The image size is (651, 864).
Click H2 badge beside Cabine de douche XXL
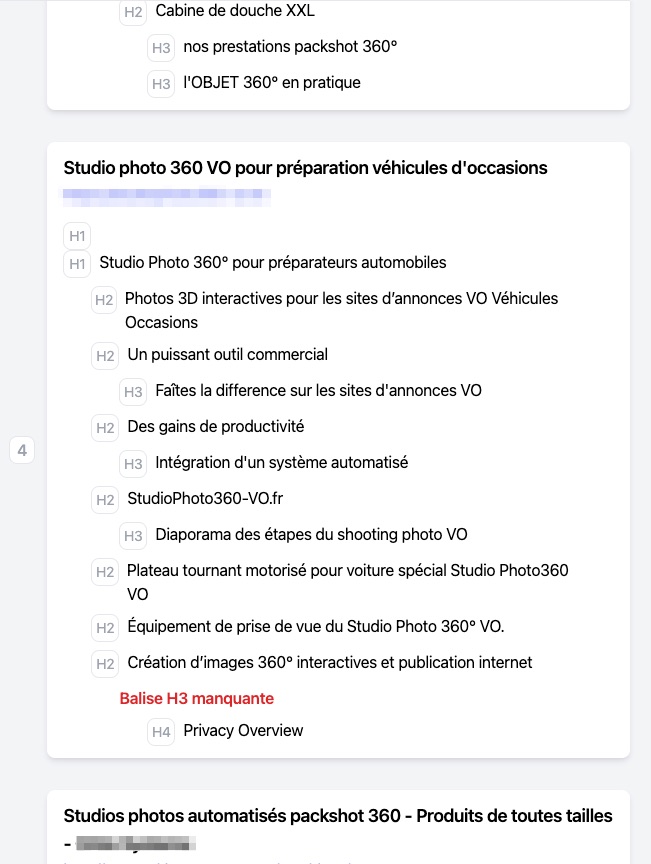pyautogui.click(x=133, y=12)
